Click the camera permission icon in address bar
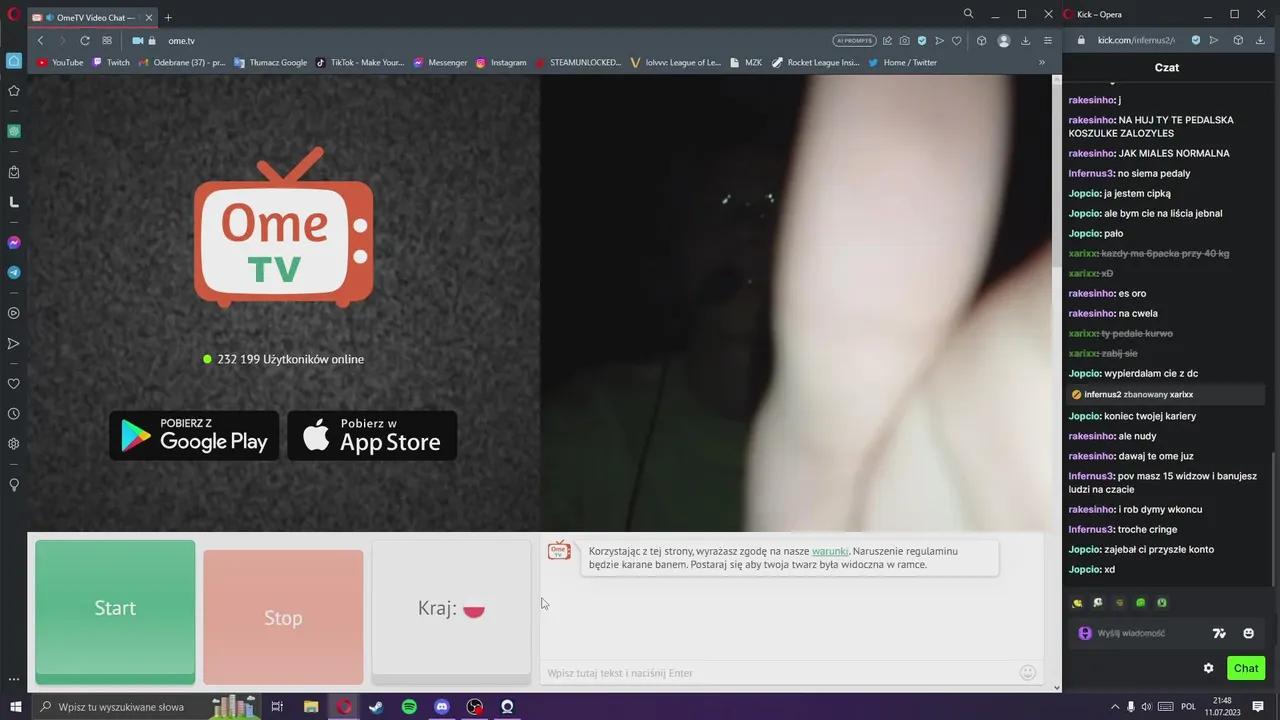Viewport: 1280px width, 720px height. [138, 41]
